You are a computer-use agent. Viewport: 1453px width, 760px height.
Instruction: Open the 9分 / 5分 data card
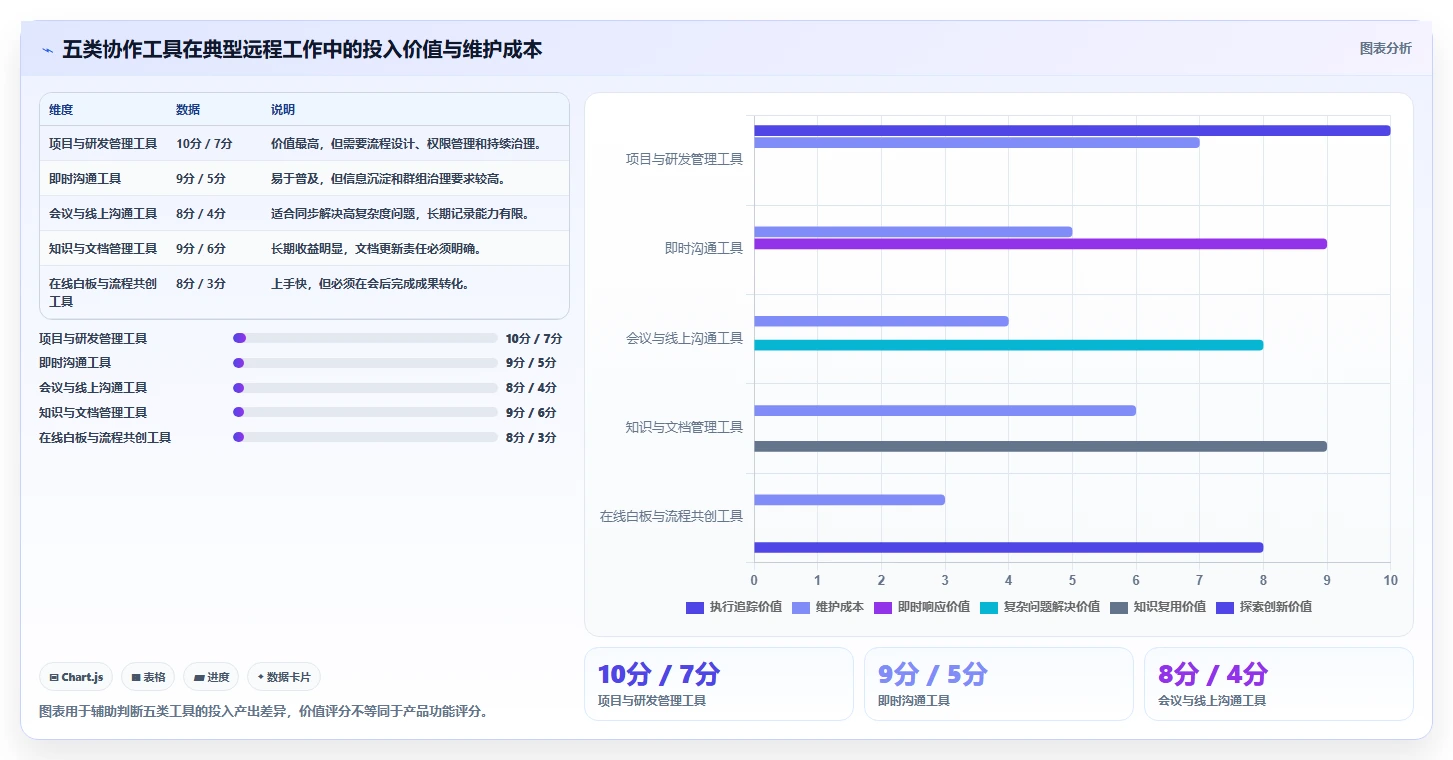pyautogui.click(x=998, y=684)
